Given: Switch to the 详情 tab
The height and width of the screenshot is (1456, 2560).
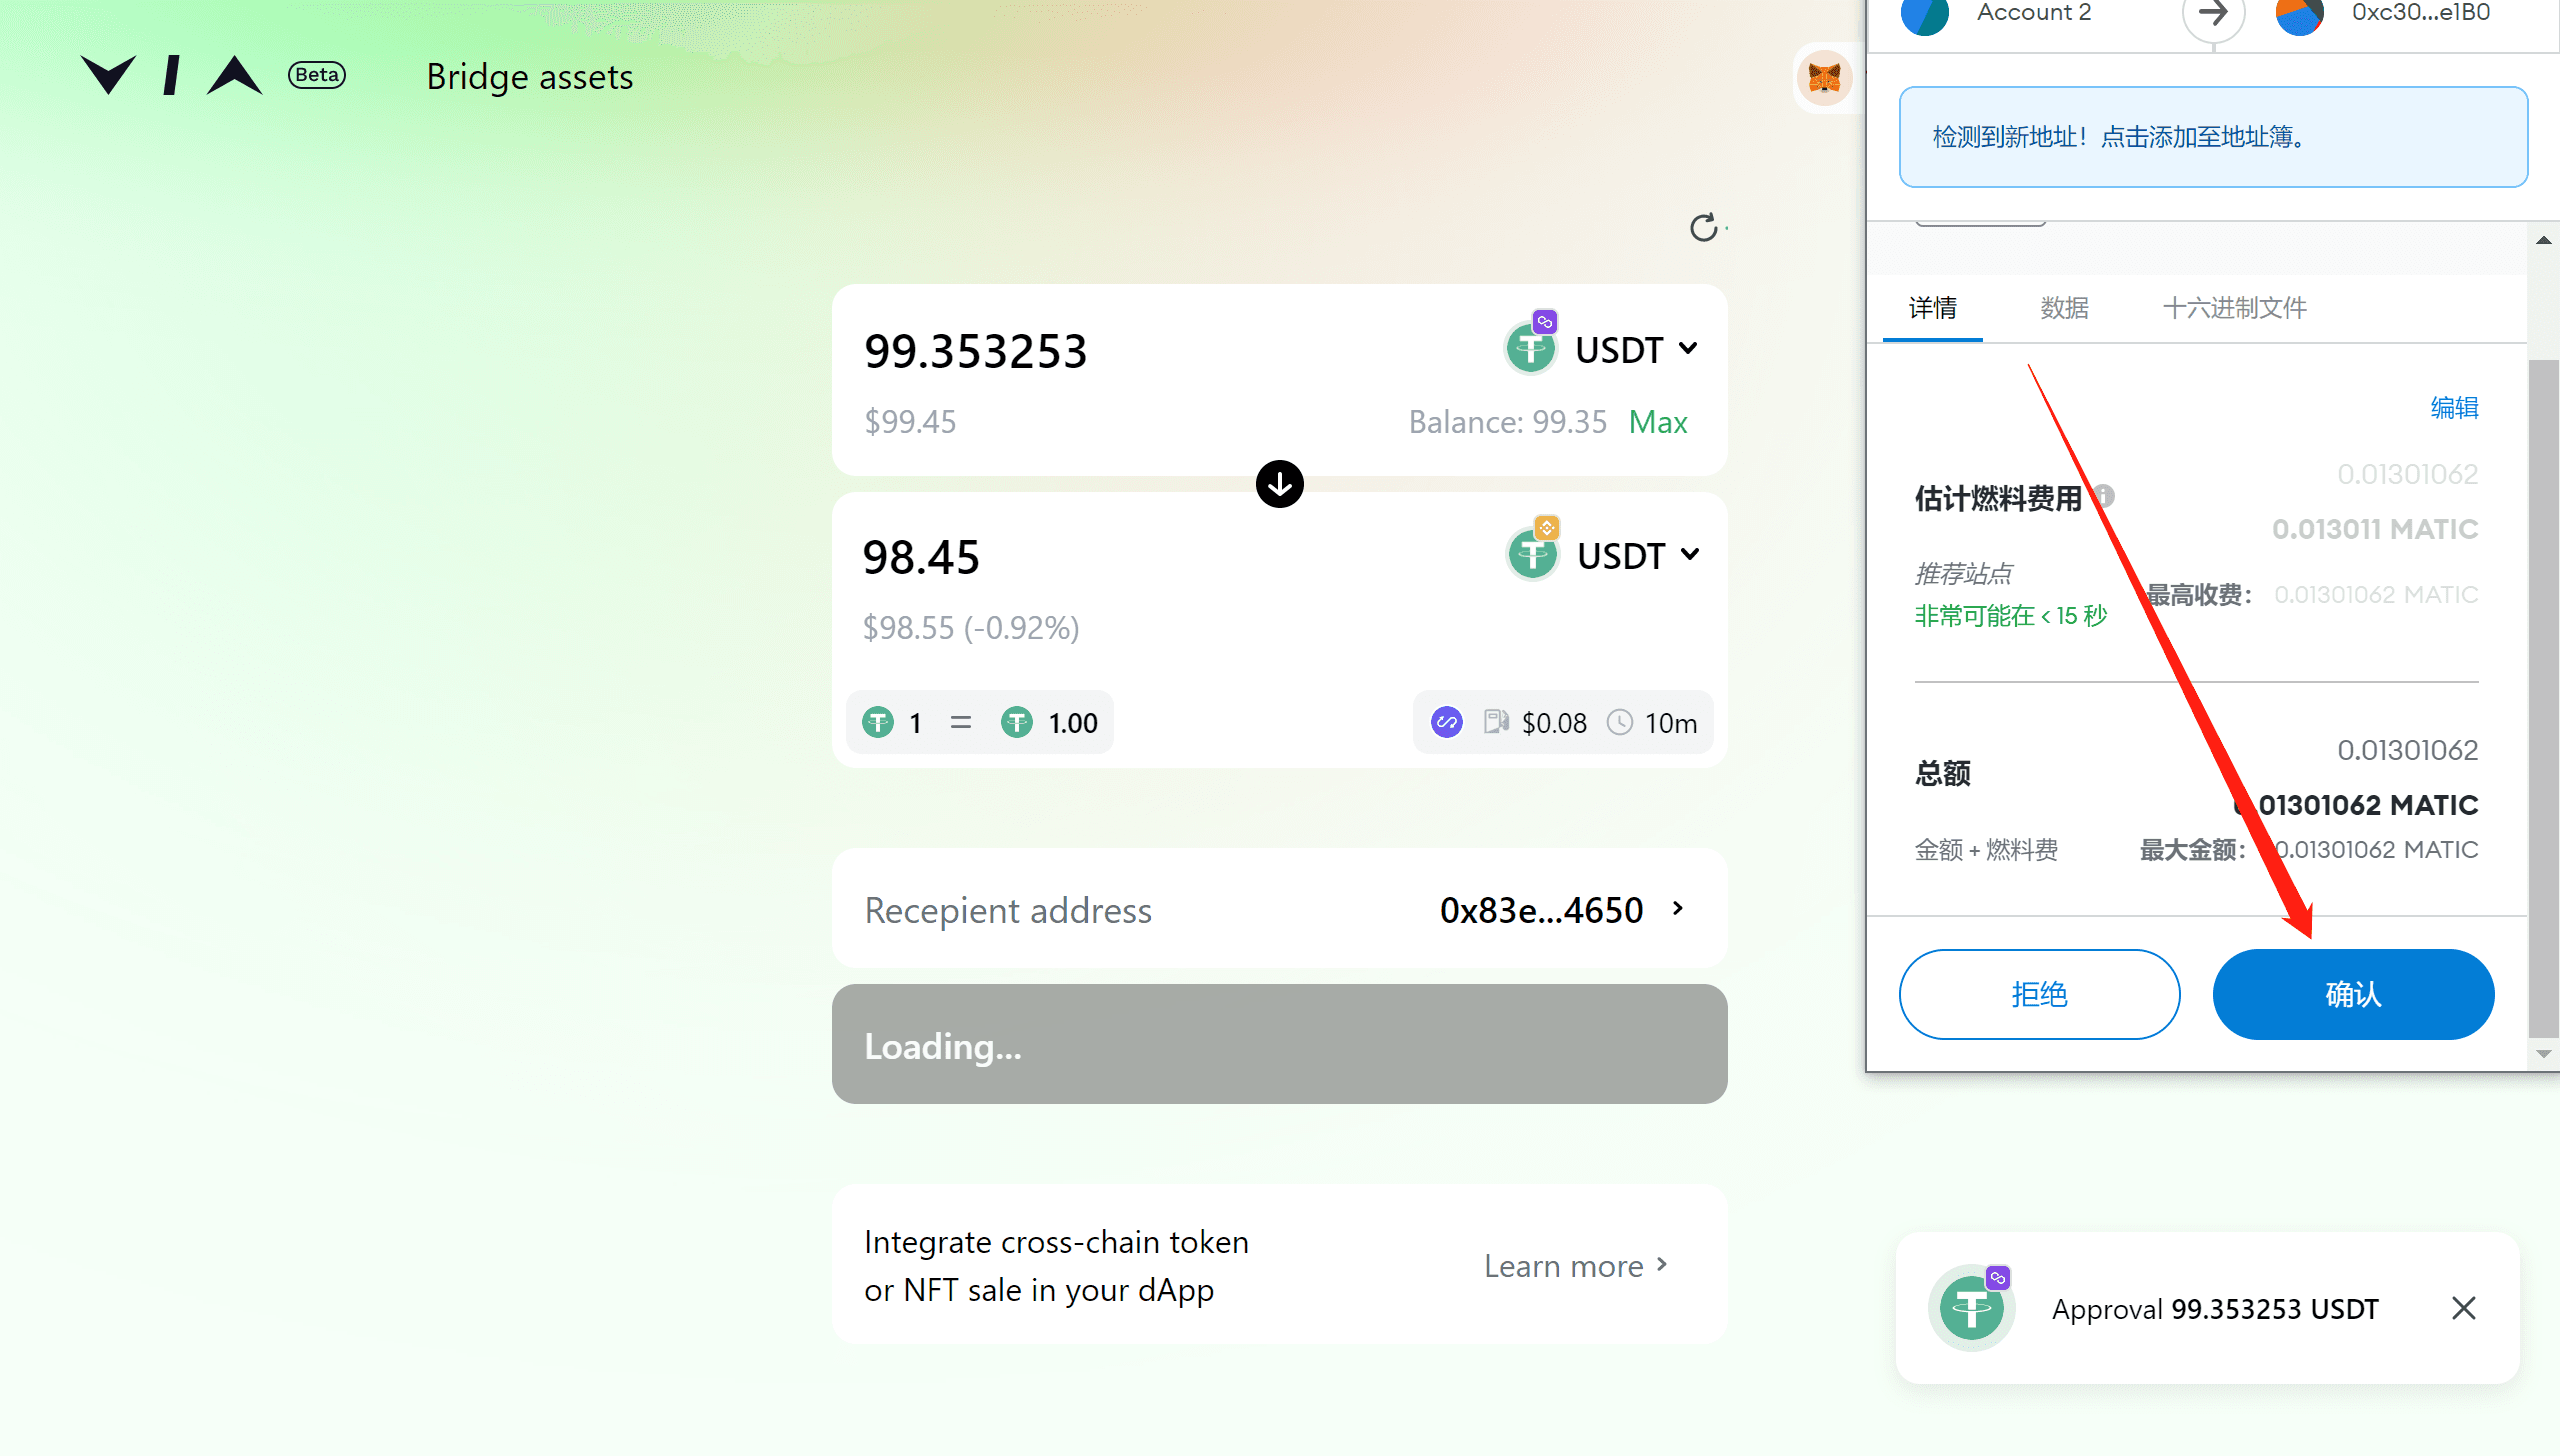Looking at the screenshot, I should [1932, 308].
